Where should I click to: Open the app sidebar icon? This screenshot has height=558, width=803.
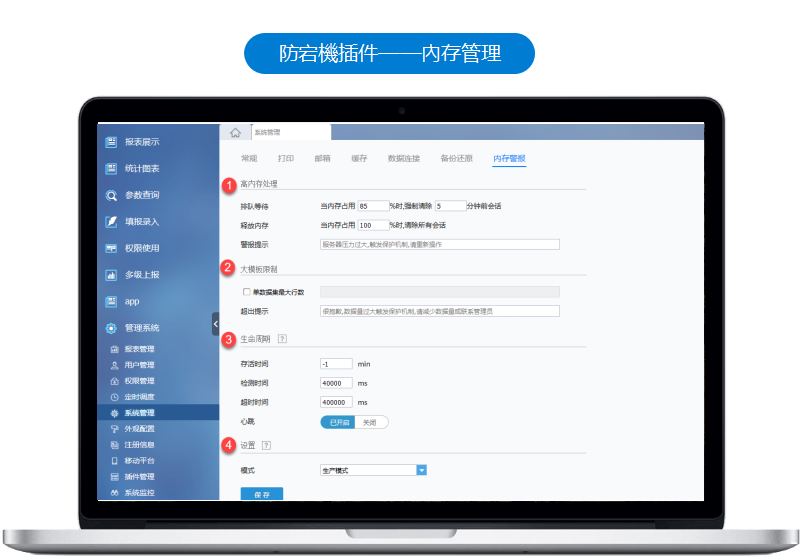tap(111, 302)
